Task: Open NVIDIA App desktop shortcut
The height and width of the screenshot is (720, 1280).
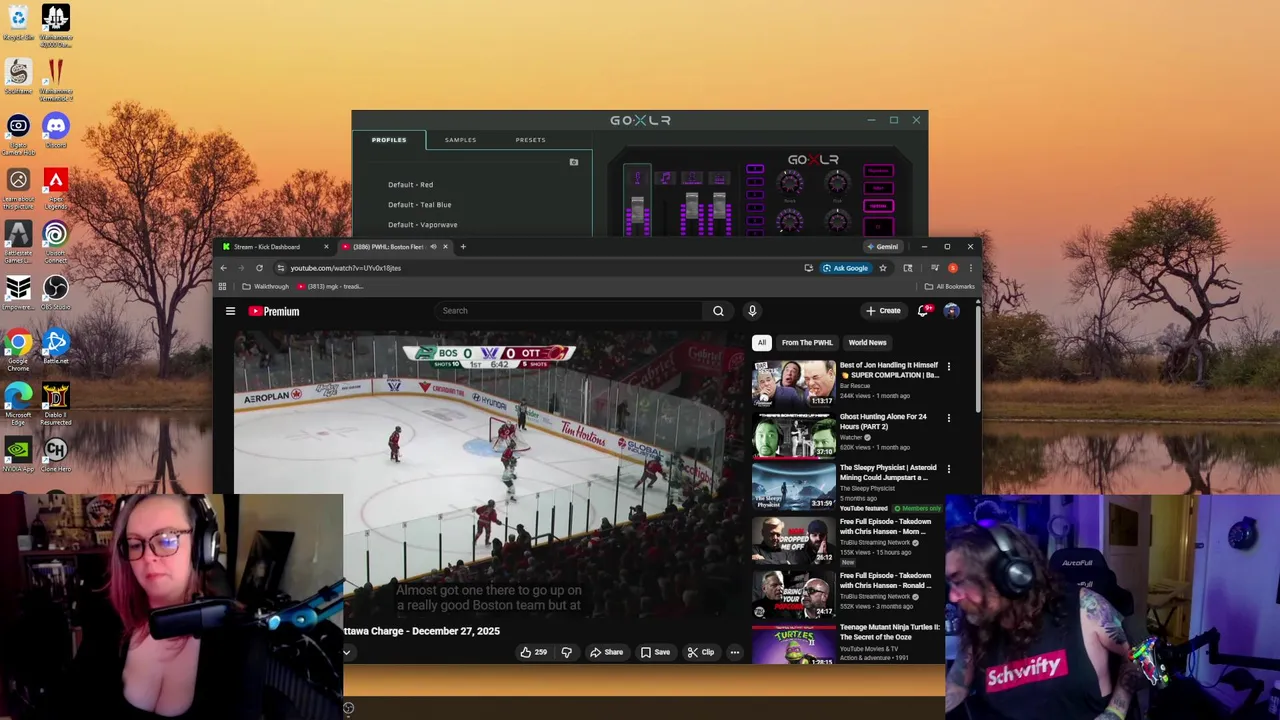Action: 18,455
